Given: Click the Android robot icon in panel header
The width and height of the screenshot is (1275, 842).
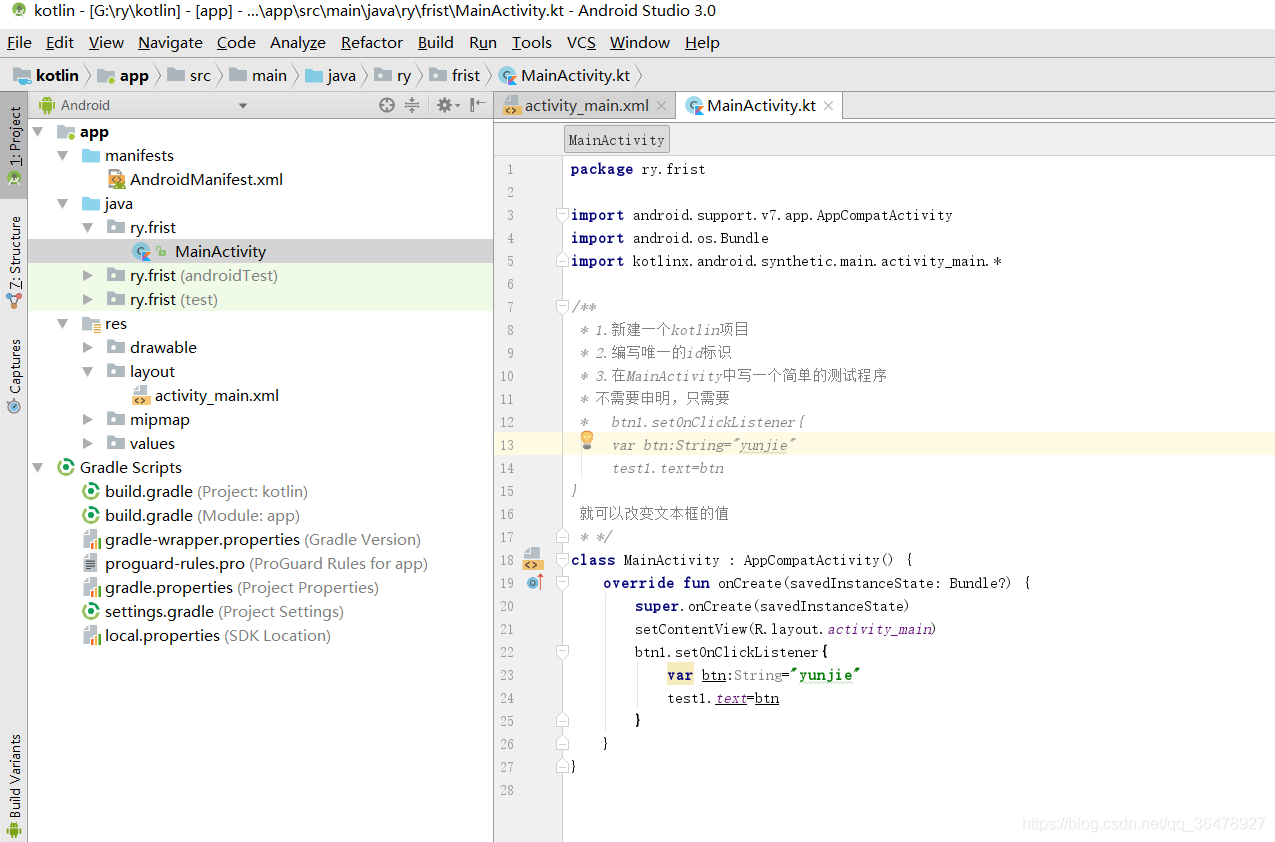Looking at the screenshot, I should pos(46,105).
